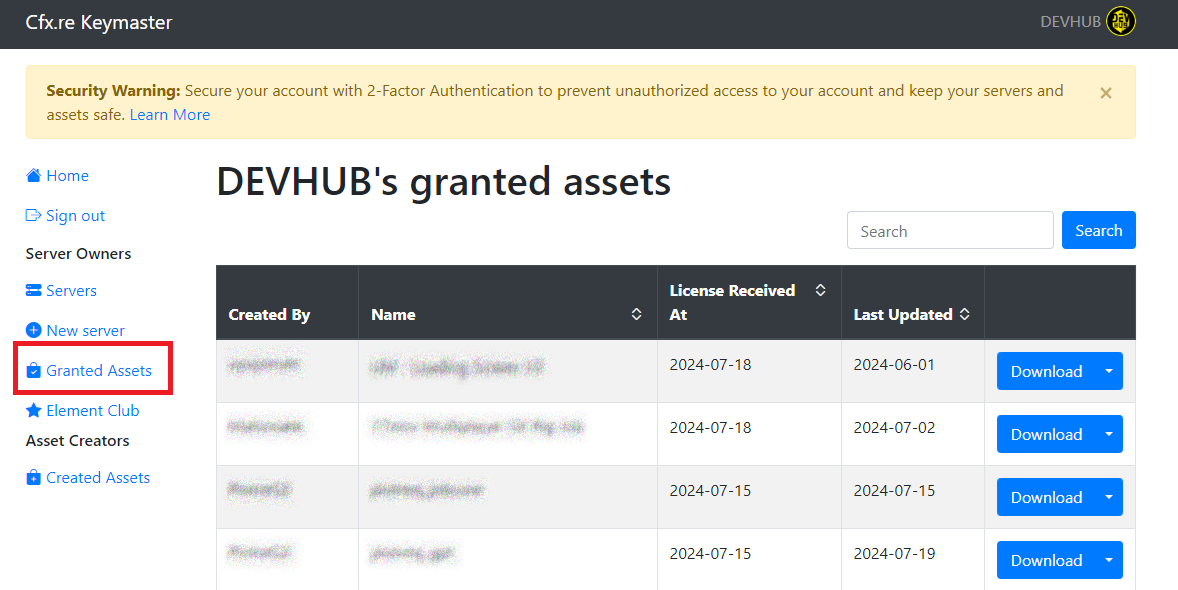Expand dropdown arrow beside 2024-07-02 Download
1178x590 pixels.
[1108, 434]
